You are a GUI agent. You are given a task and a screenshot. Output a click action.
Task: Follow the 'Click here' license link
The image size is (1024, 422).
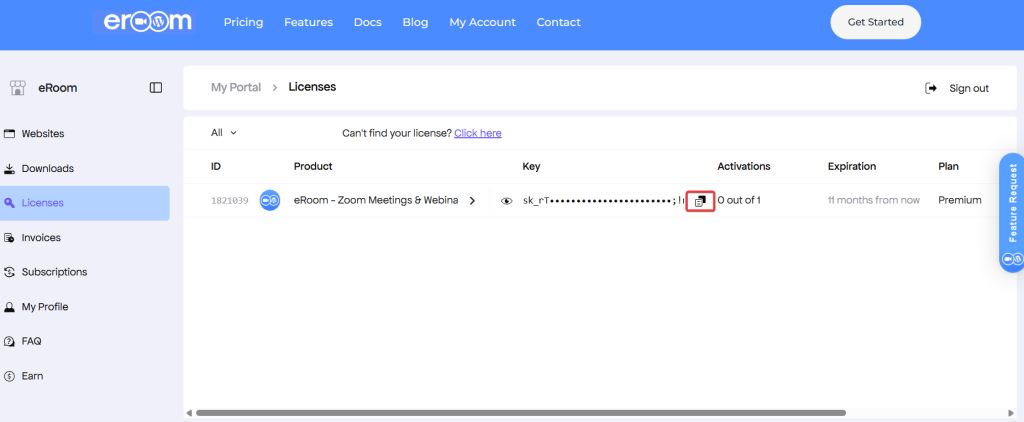(478, 133)
